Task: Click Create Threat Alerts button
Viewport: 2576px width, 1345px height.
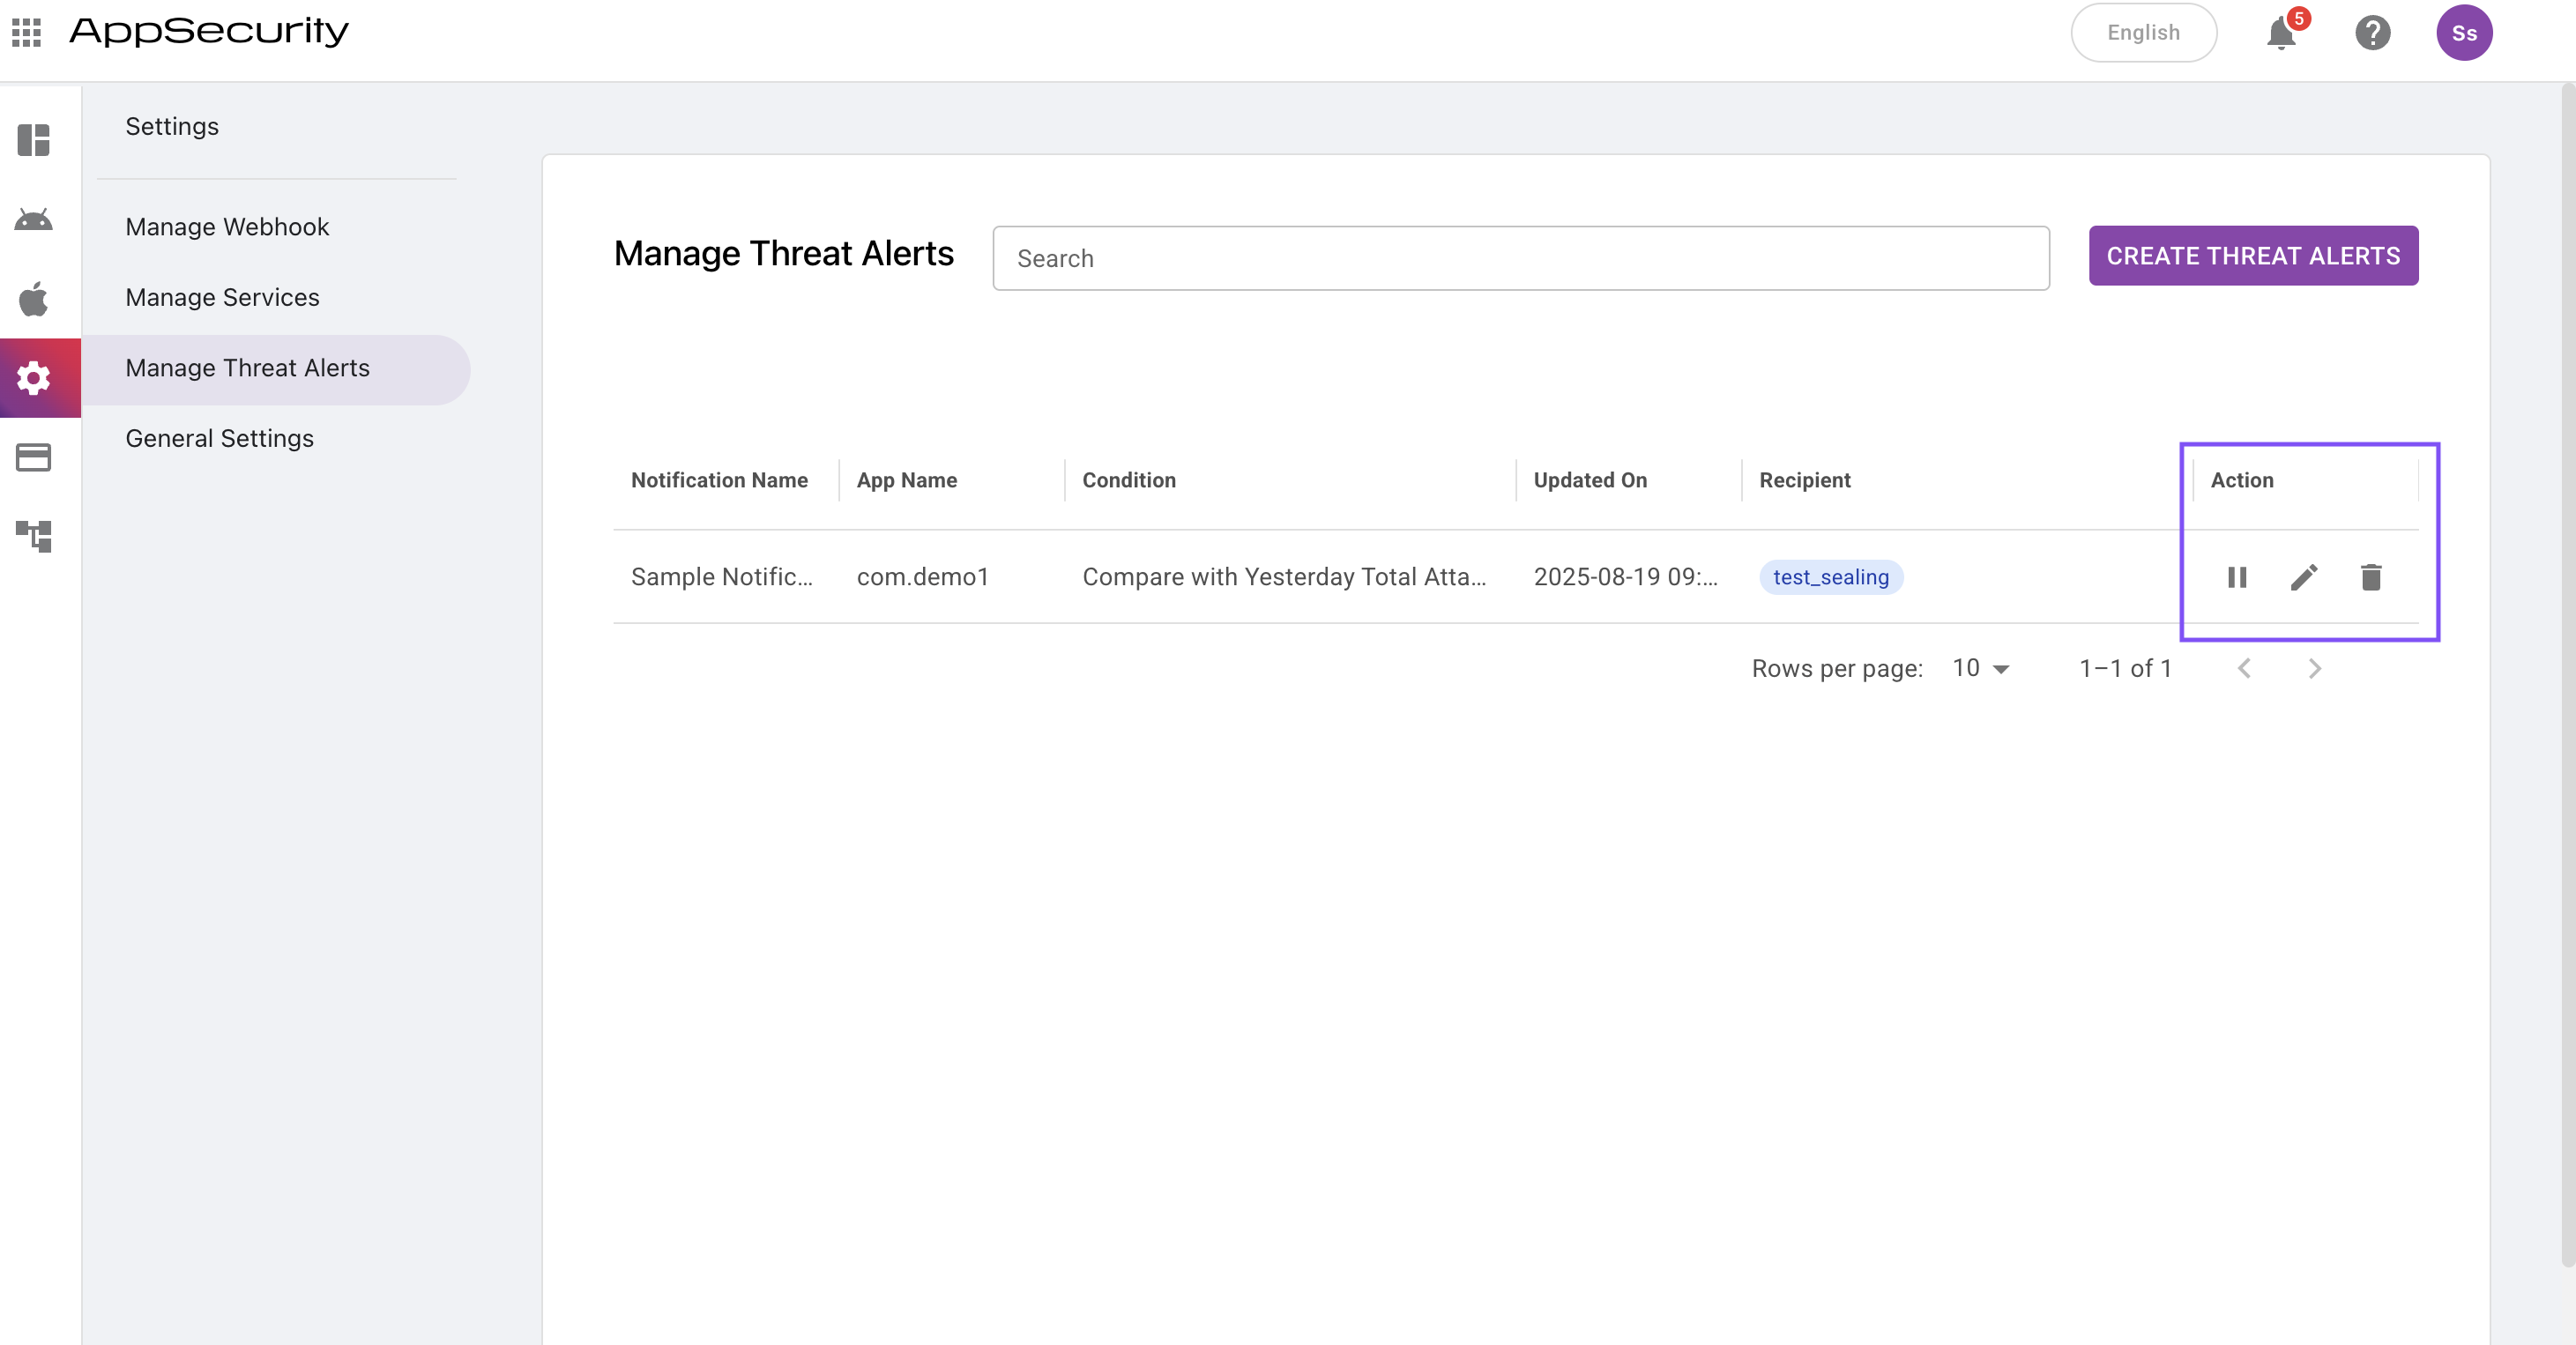Action: coord(2253,256)
